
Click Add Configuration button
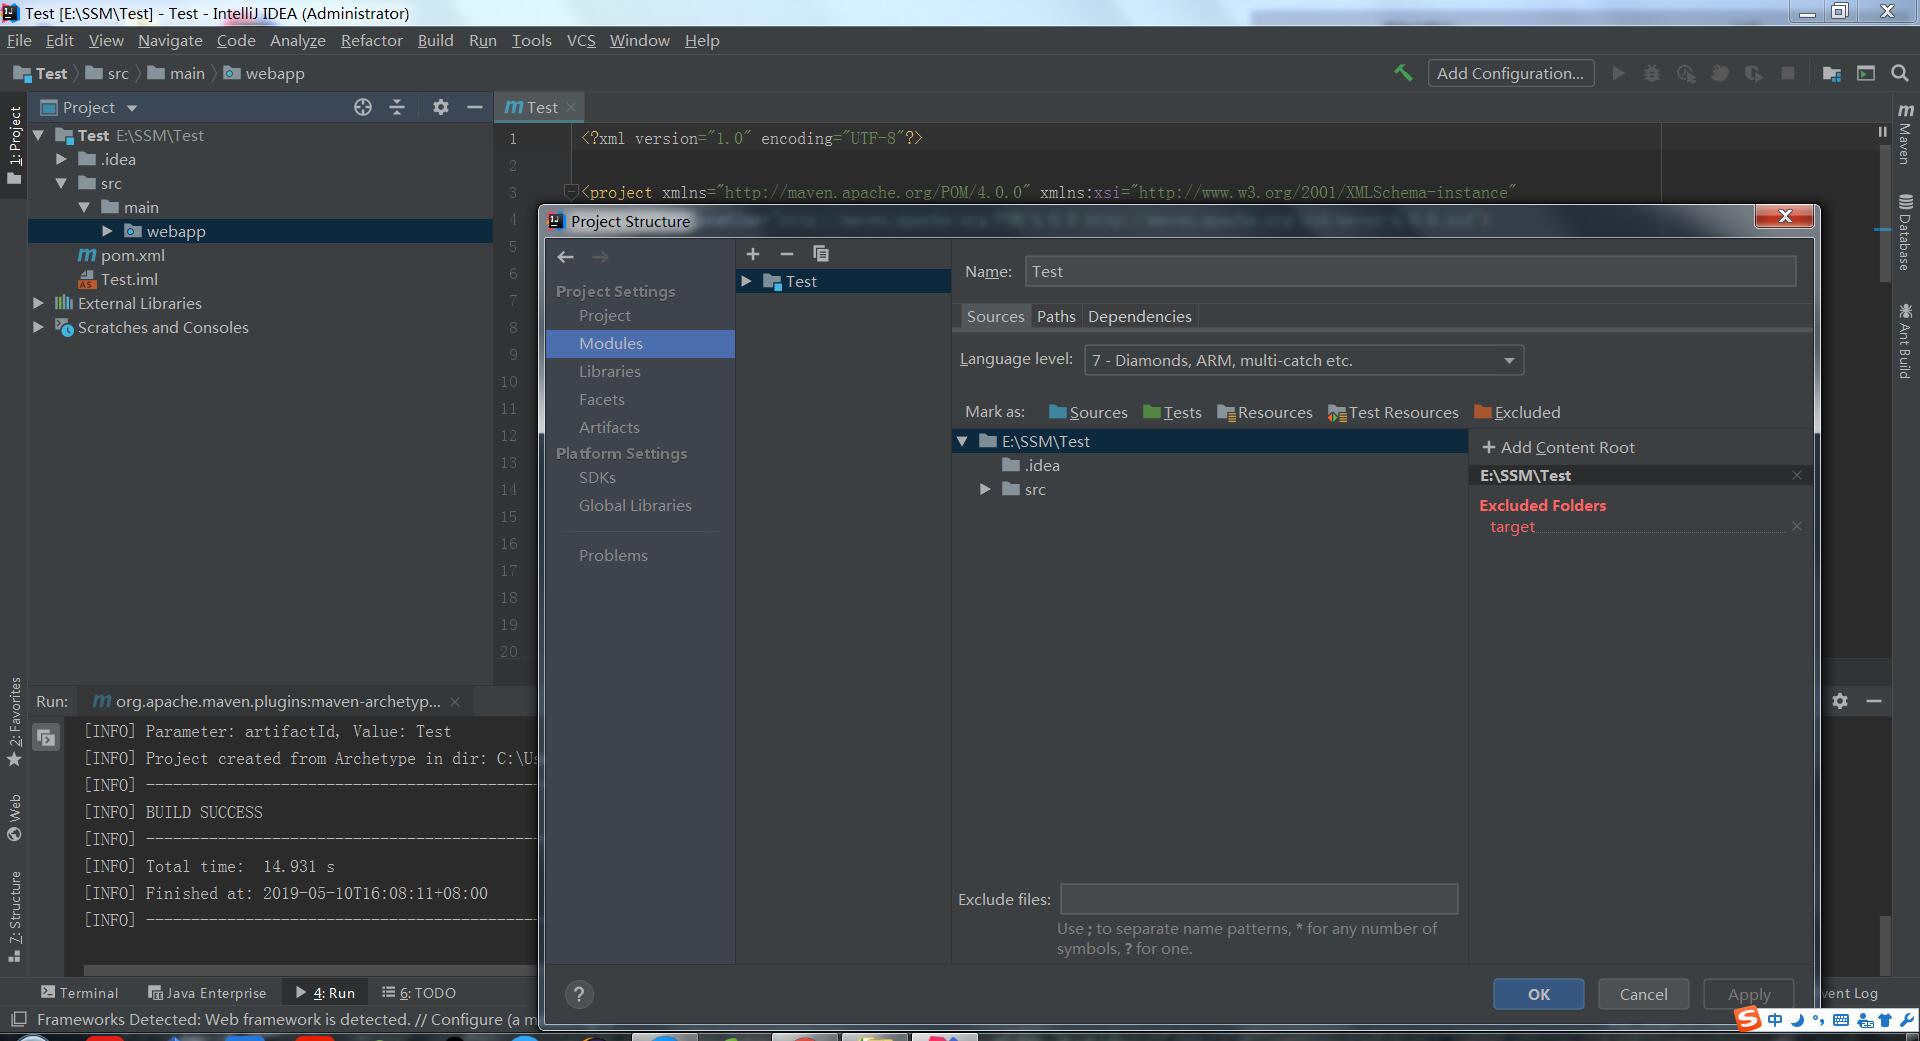(1510, 73)
